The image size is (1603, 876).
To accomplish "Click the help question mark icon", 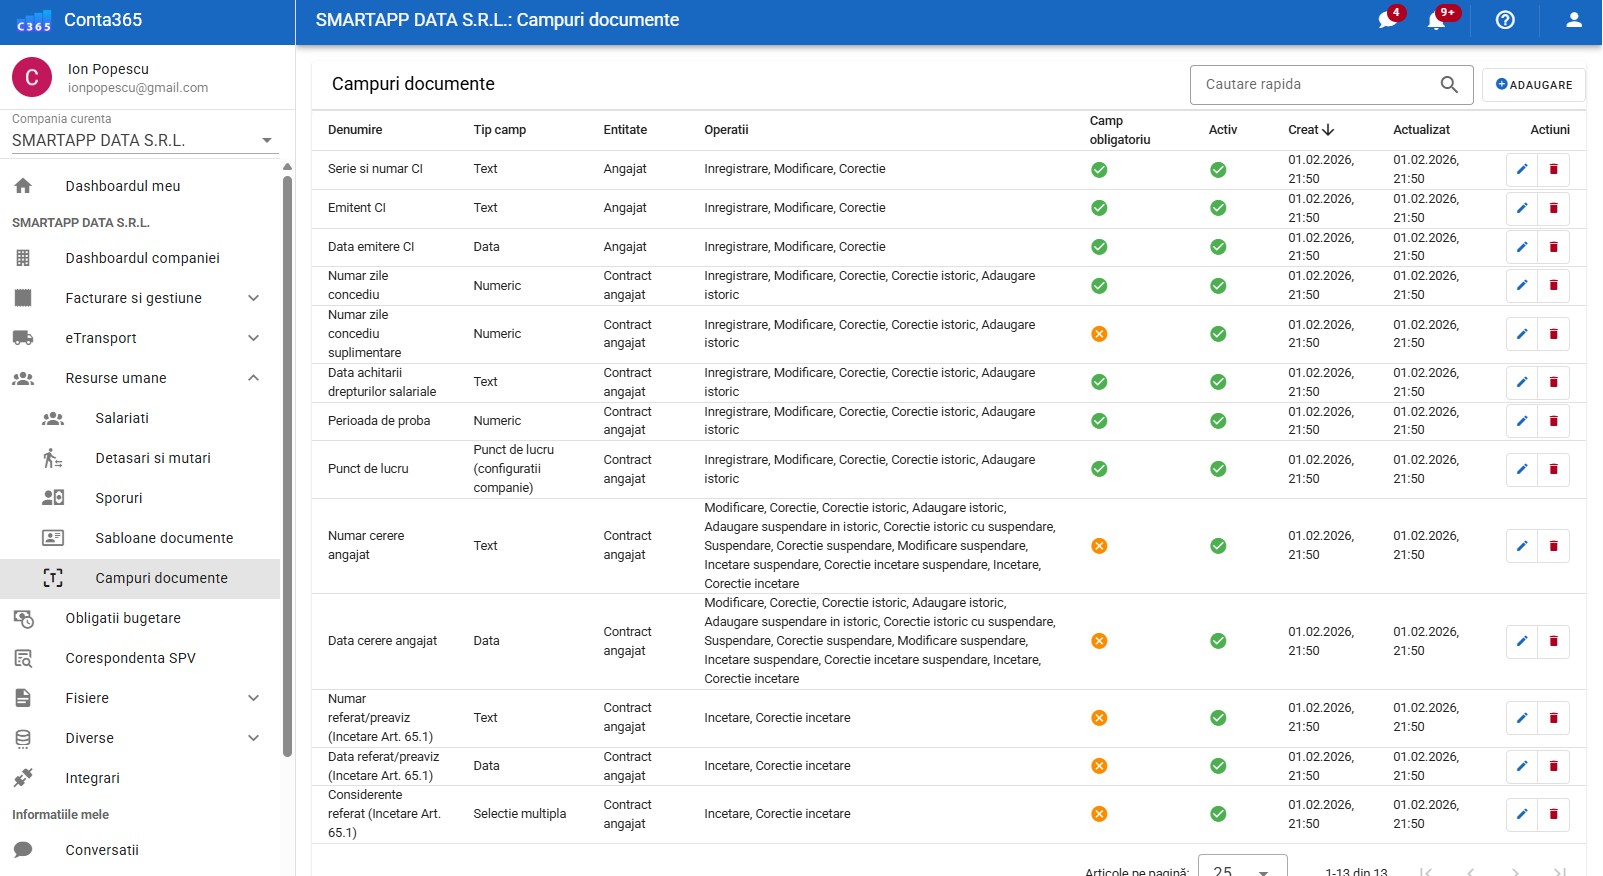I will [x=1505, y=20].
